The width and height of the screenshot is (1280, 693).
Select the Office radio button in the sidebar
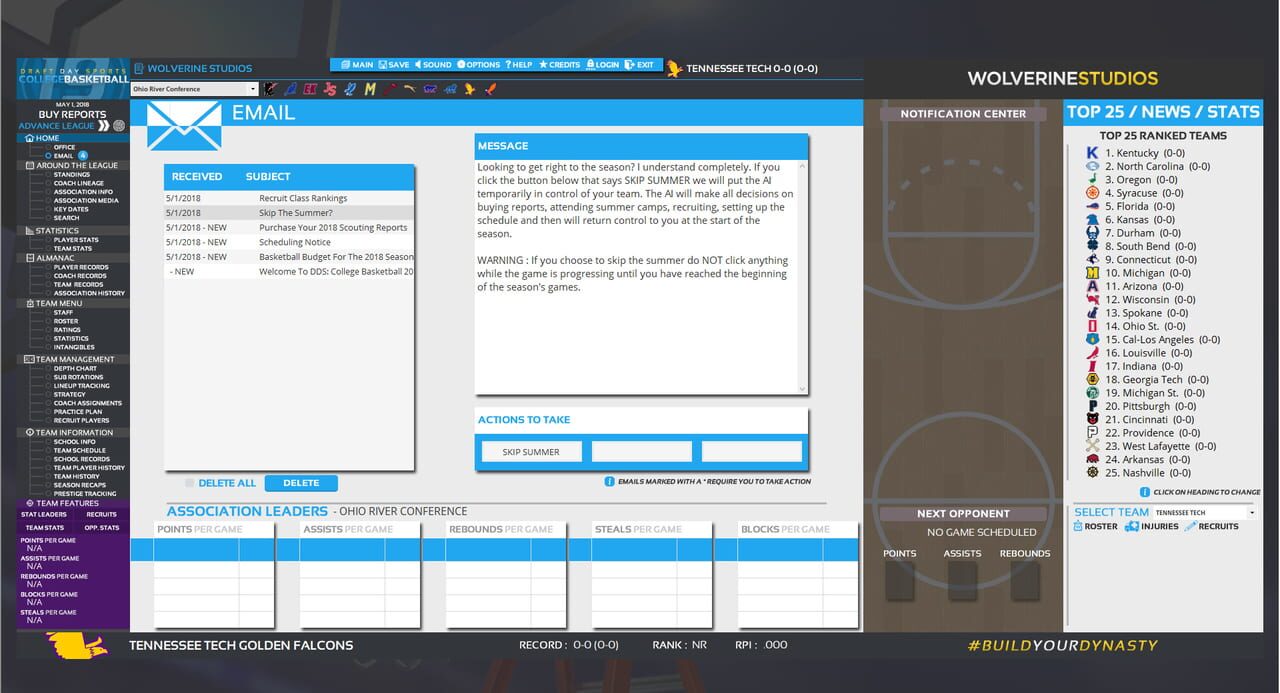pyautogui.click(x=49, y=148)
